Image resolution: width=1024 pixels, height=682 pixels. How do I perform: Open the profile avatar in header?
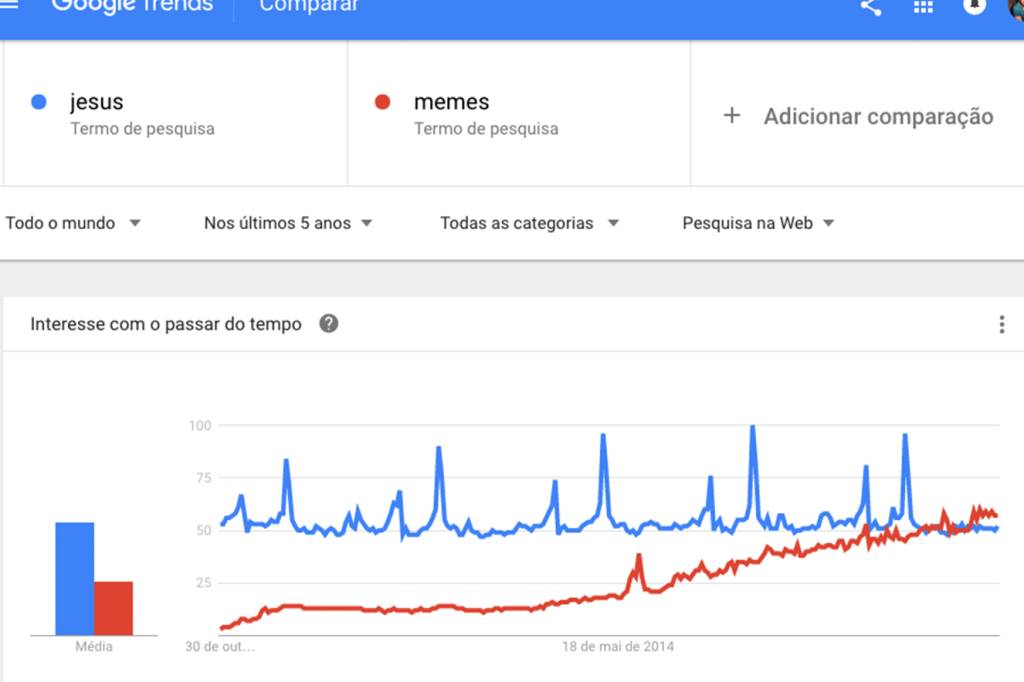pyautogui.click(x=1016, y=8)
